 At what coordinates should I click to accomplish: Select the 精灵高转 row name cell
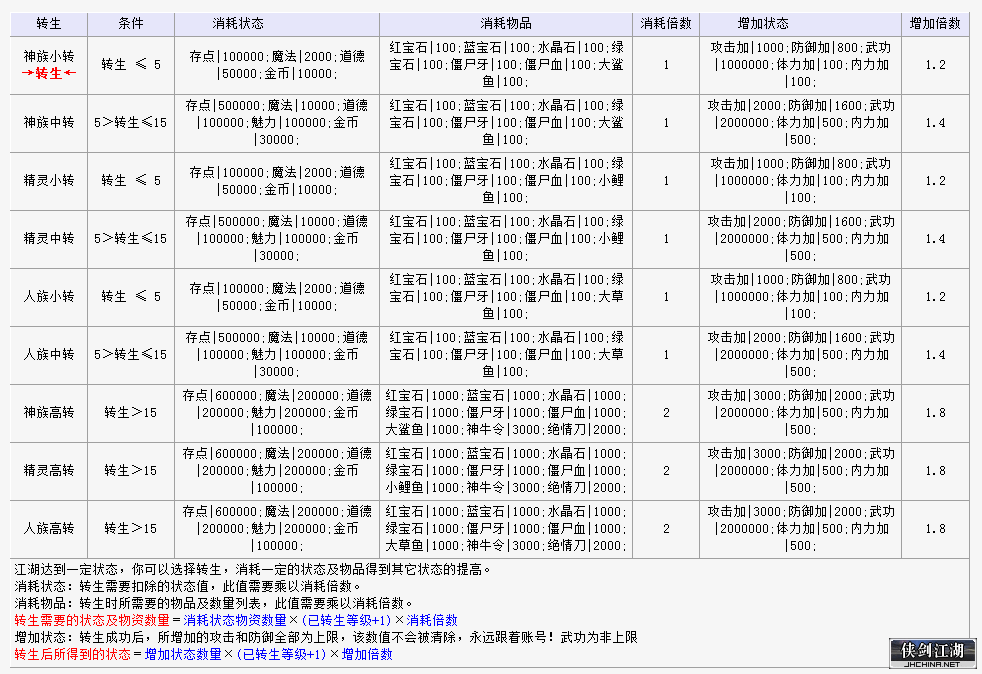pyautogui.click(x=49, y=470)
